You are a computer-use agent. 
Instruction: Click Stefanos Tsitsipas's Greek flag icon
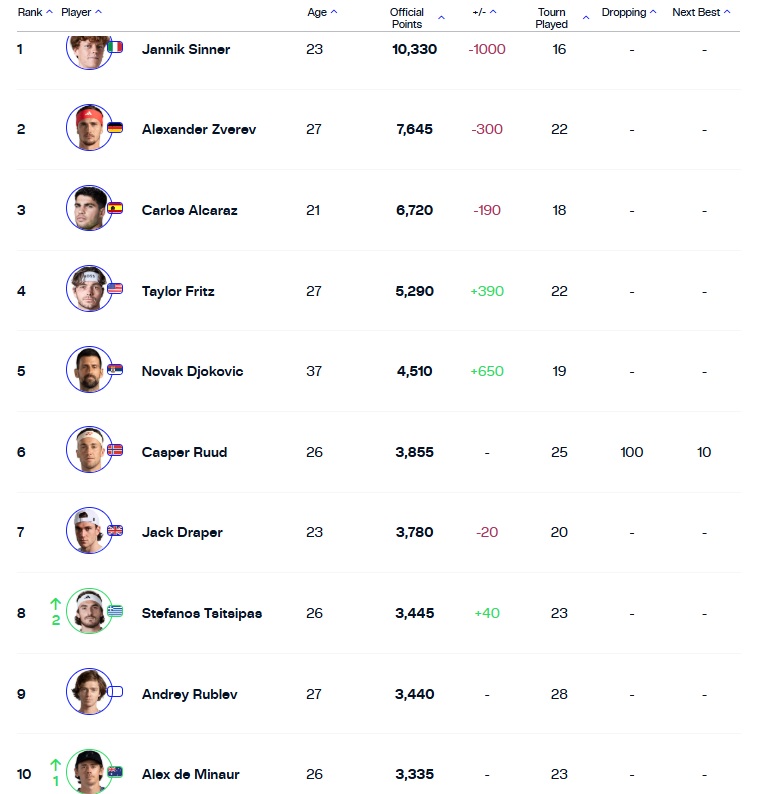pyautogui.click(x=115, y=612)
